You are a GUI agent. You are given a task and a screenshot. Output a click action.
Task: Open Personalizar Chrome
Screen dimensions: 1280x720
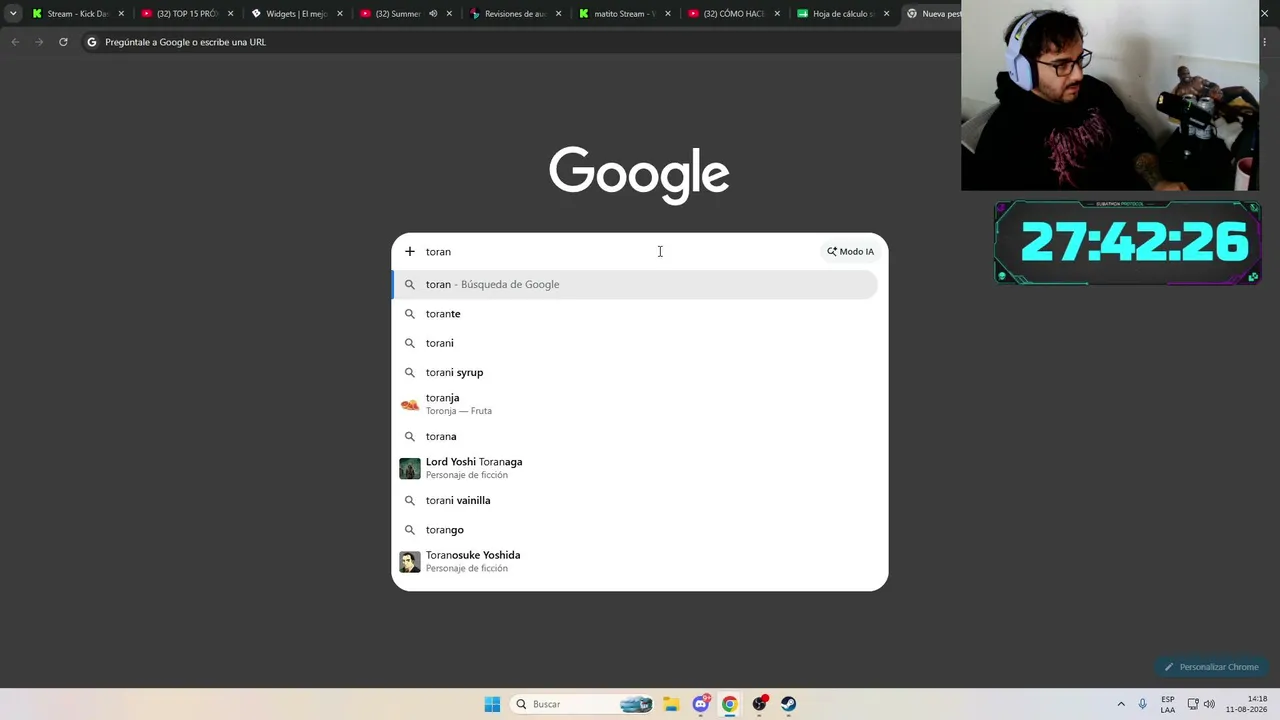coord(1211,667)
